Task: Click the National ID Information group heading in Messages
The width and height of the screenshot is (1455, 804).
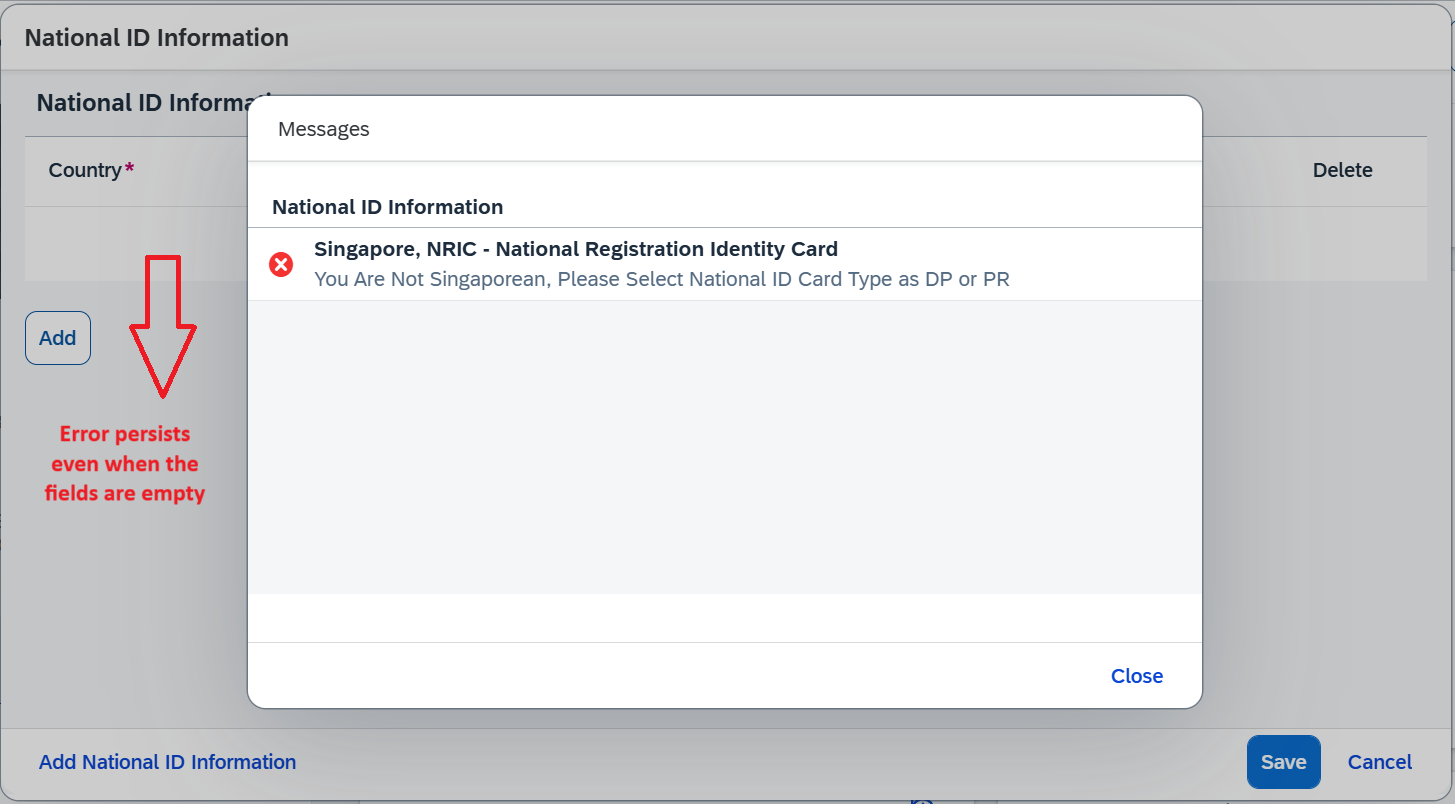Action: pyautogui.click(x=388, y=207)
